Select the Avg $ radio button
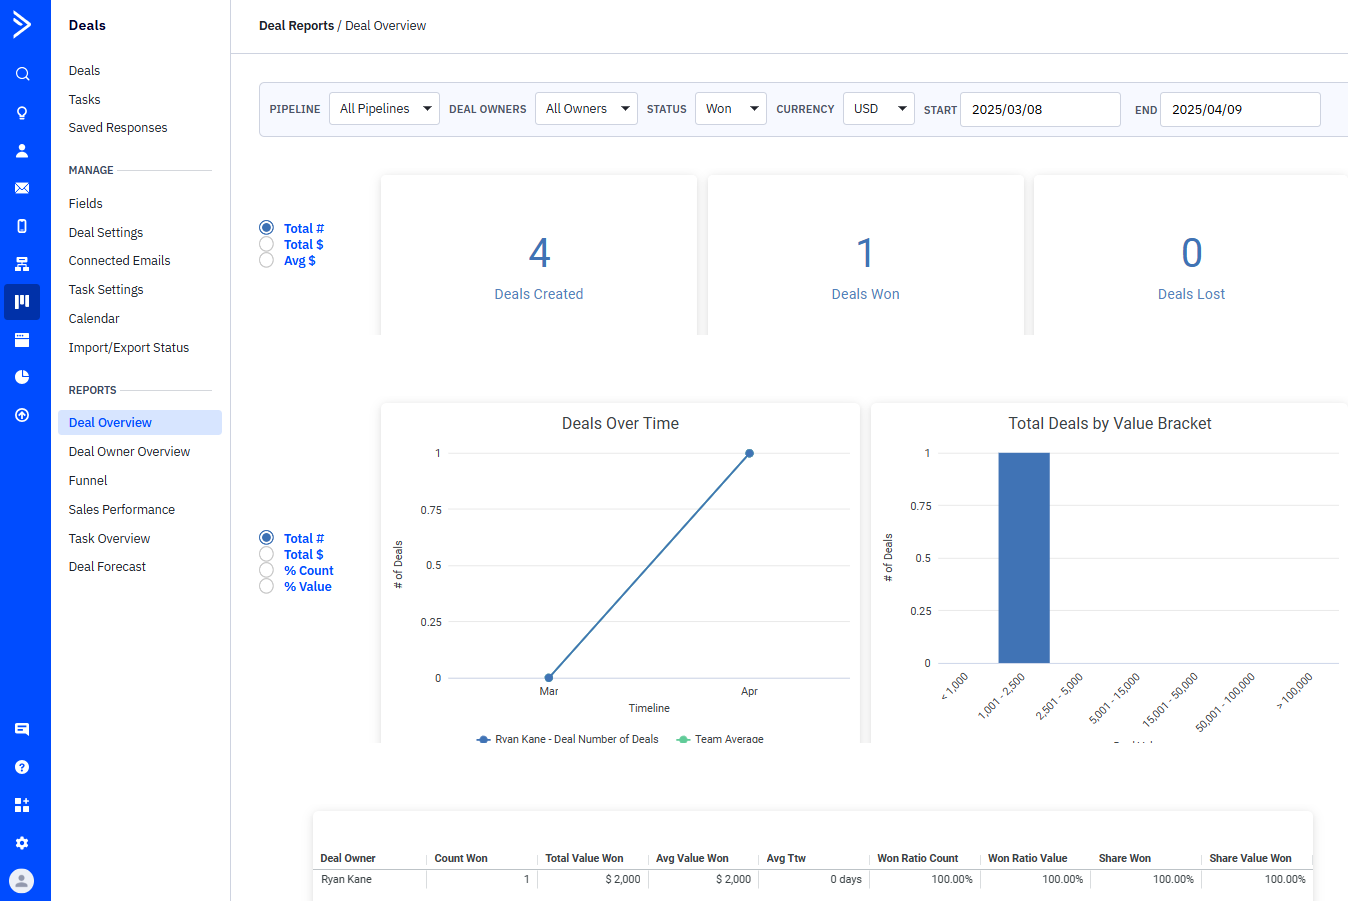Viewport: 1348px width, 901px height. (266, 260)
